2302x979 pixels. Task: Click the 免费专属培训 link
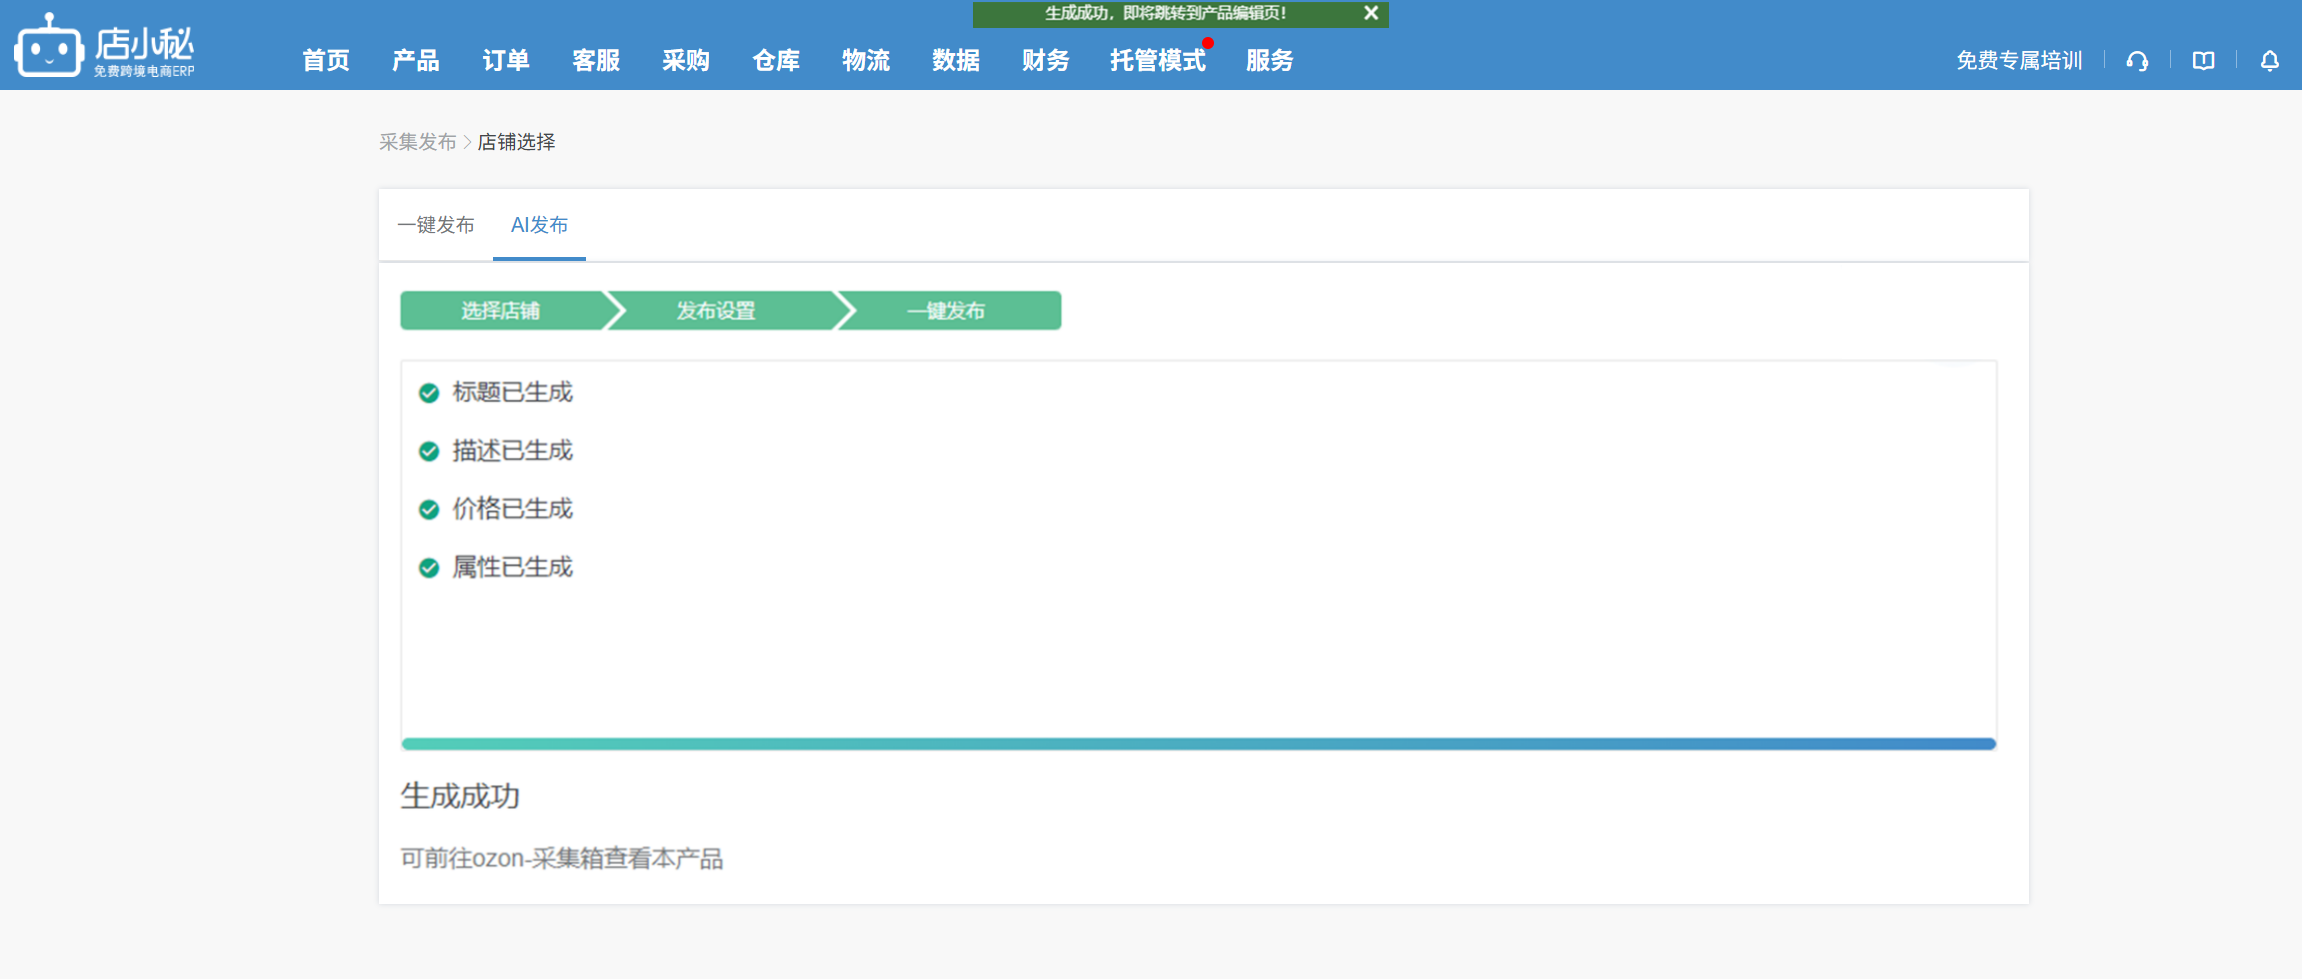click(x=2019, y=61)
